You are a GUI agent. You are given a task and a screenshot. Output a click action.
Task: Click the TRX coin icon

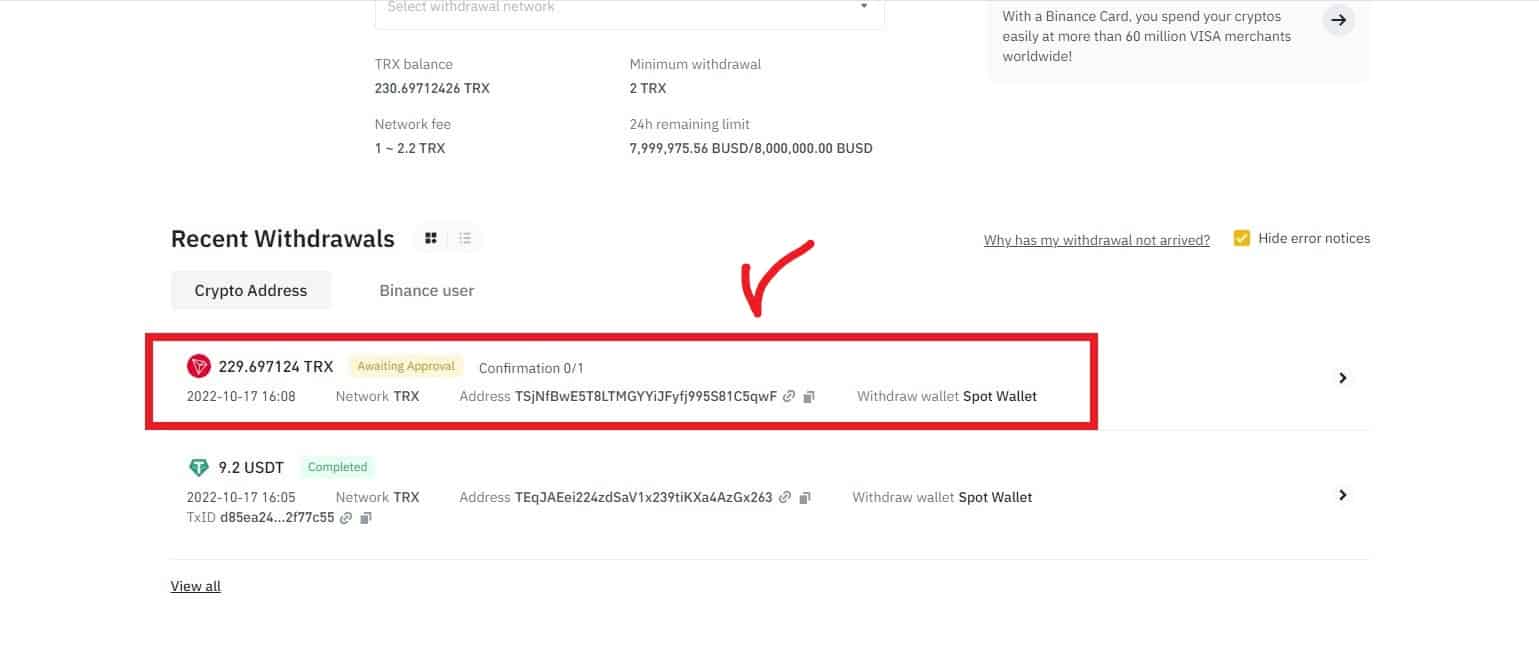click(199, 366)
